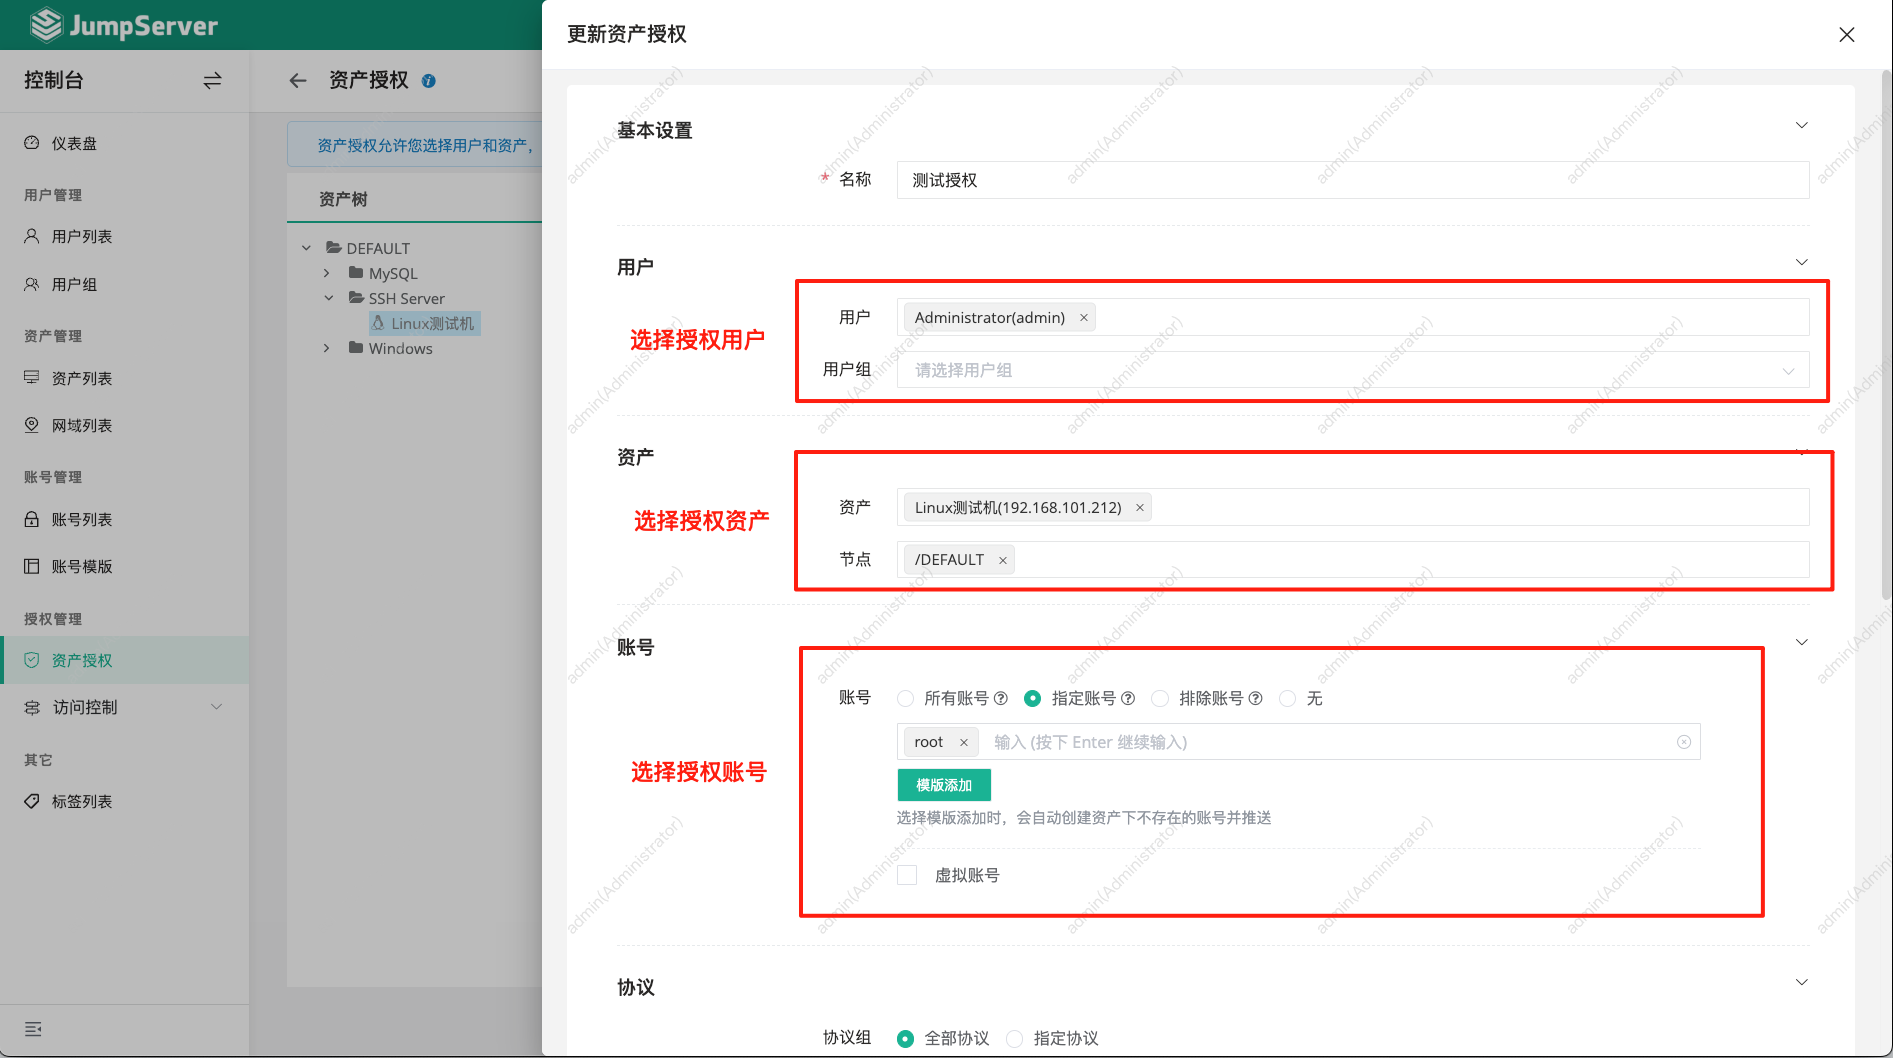Select the 全部协议 radio option
1893x1058 pixels.
click(x=906, y=1038)
